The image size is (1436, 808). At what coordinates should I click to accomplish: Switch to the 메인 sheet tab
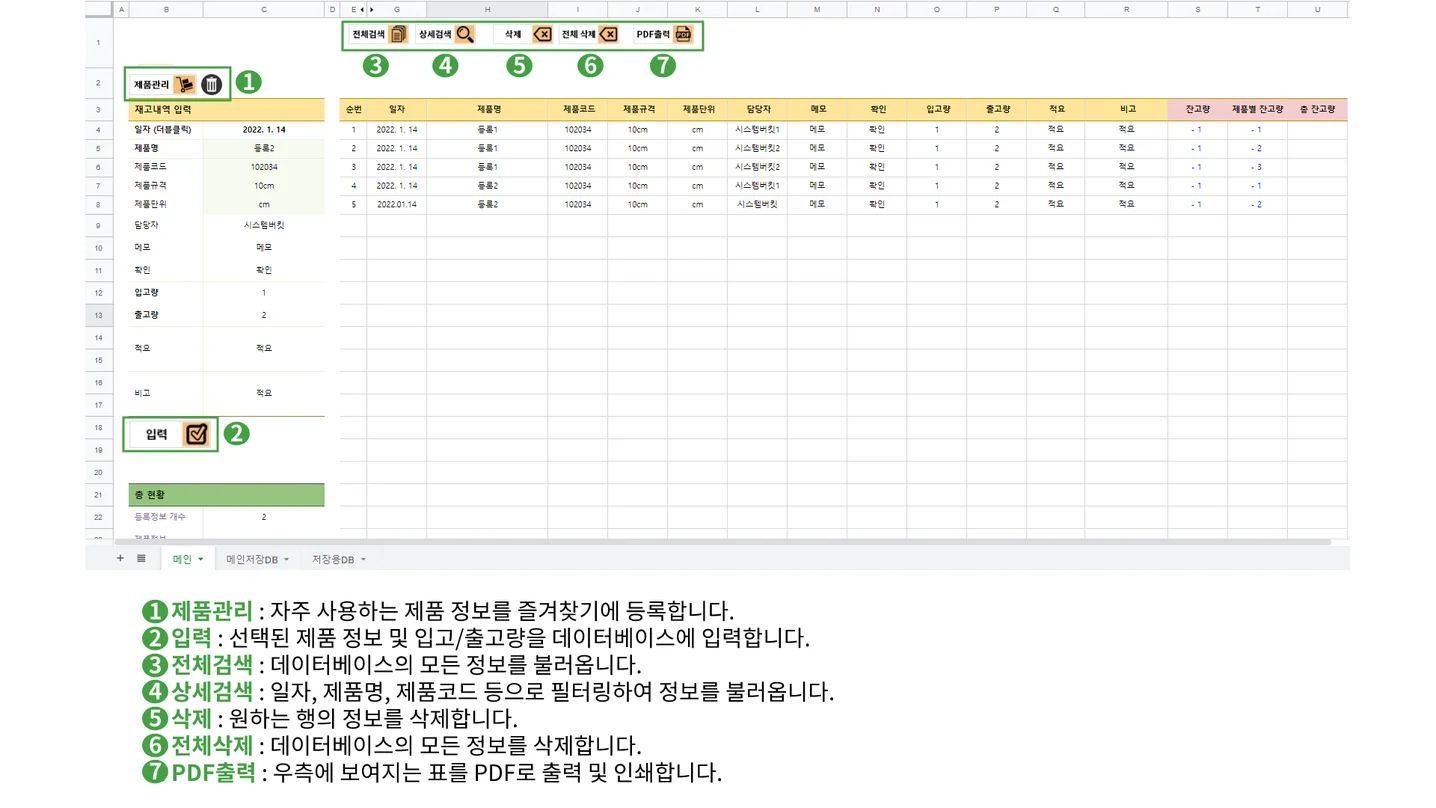coord(187,559)
